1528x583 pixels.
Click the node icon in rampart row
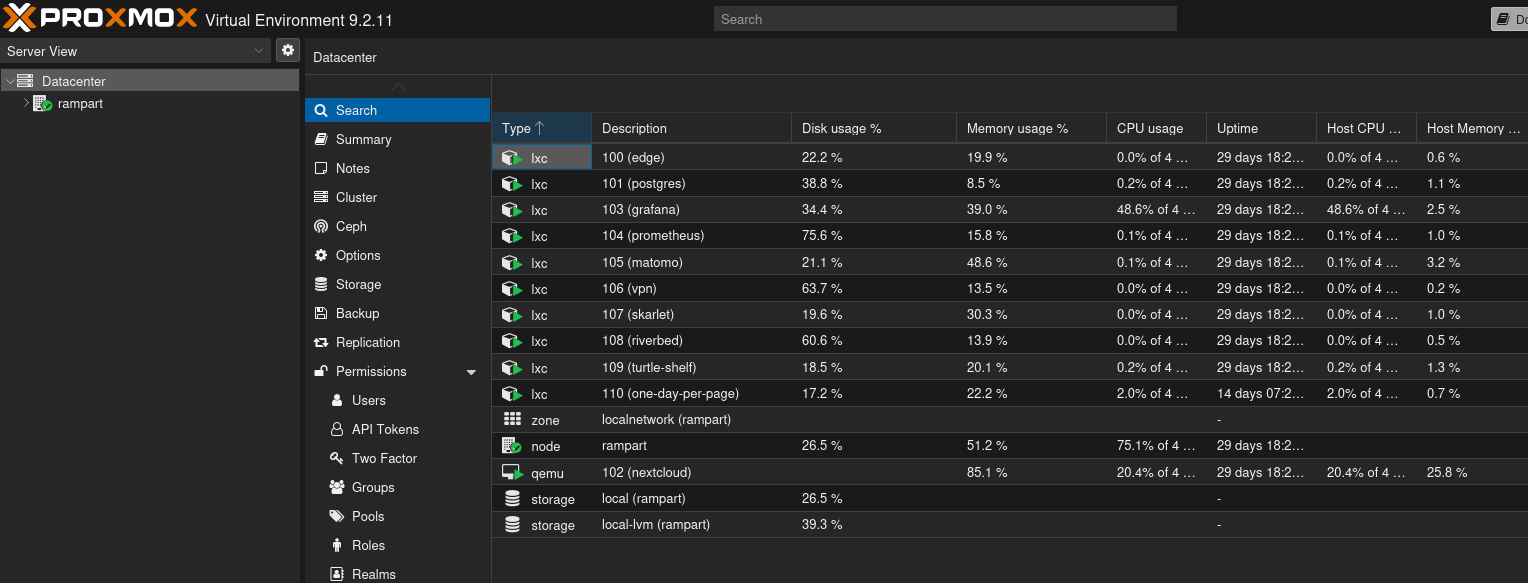pos(512,446)
